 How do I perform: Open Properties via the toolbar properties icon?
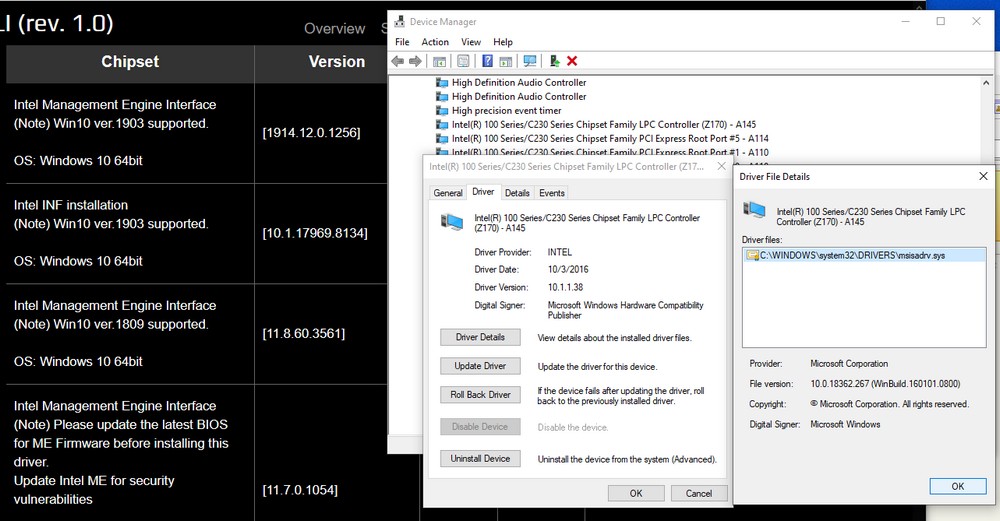click(x=464, y=61)
